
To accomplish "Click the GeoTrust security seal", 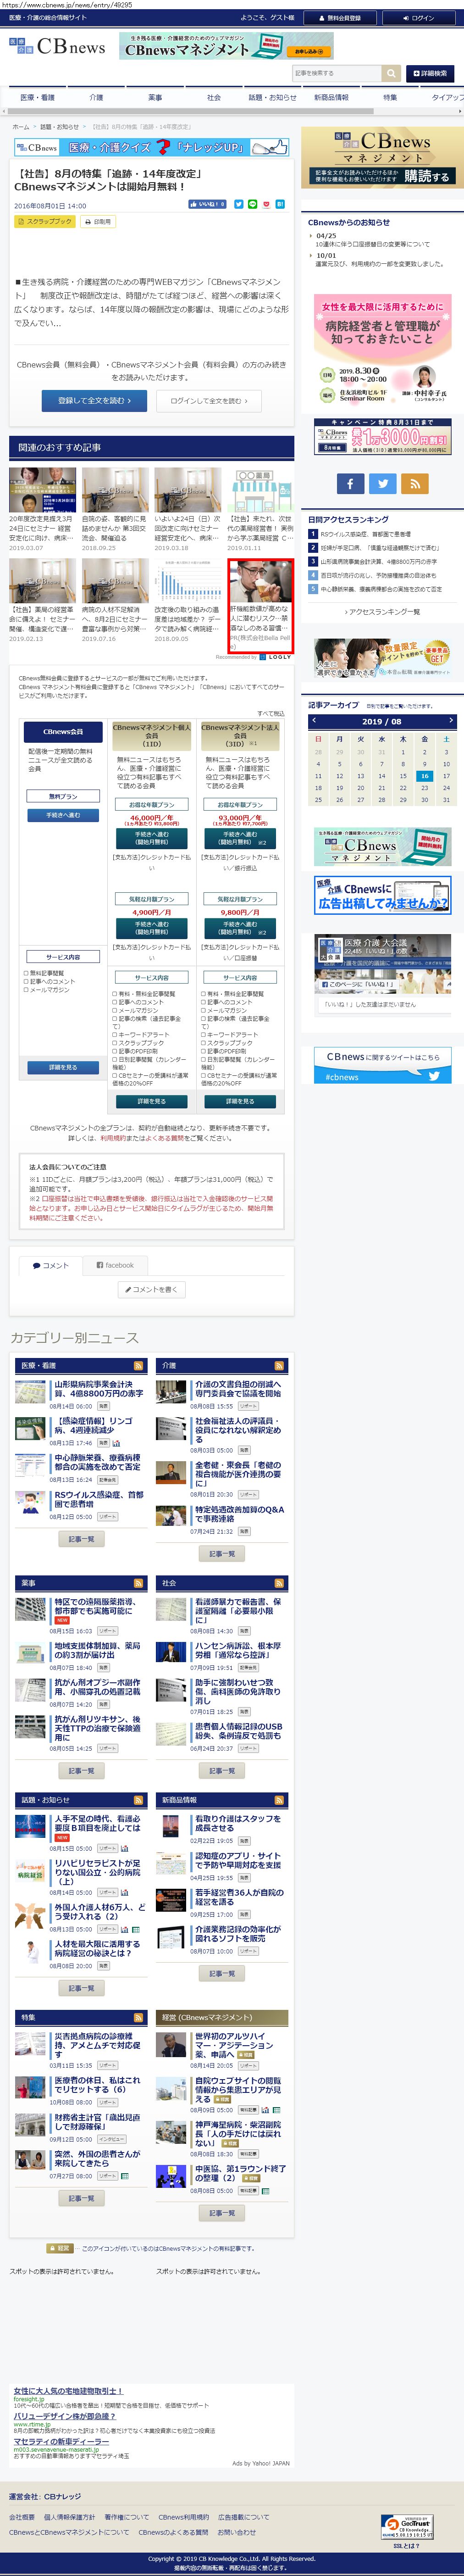I will [407, 2528].
